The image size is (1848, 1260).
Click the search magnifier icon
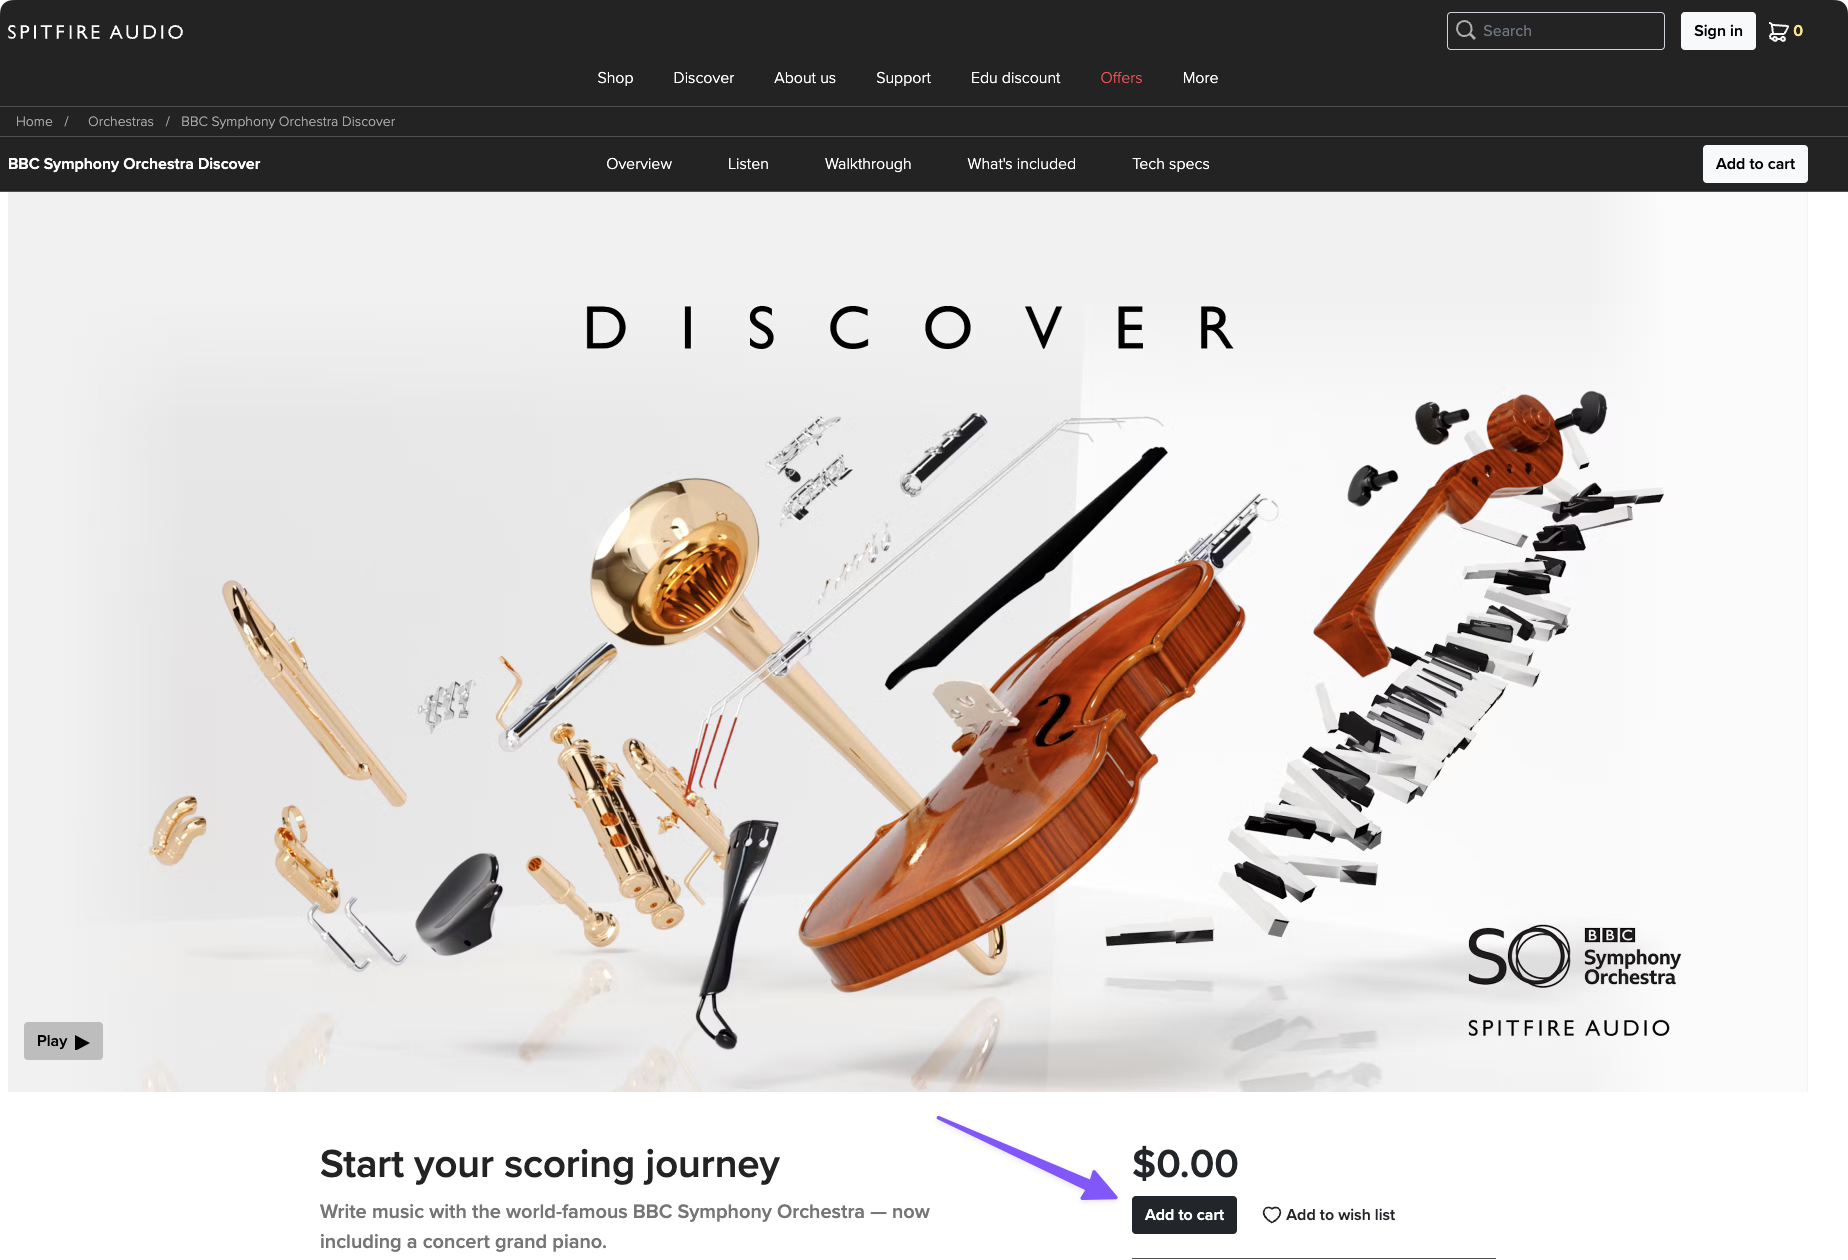point(1466,30)
